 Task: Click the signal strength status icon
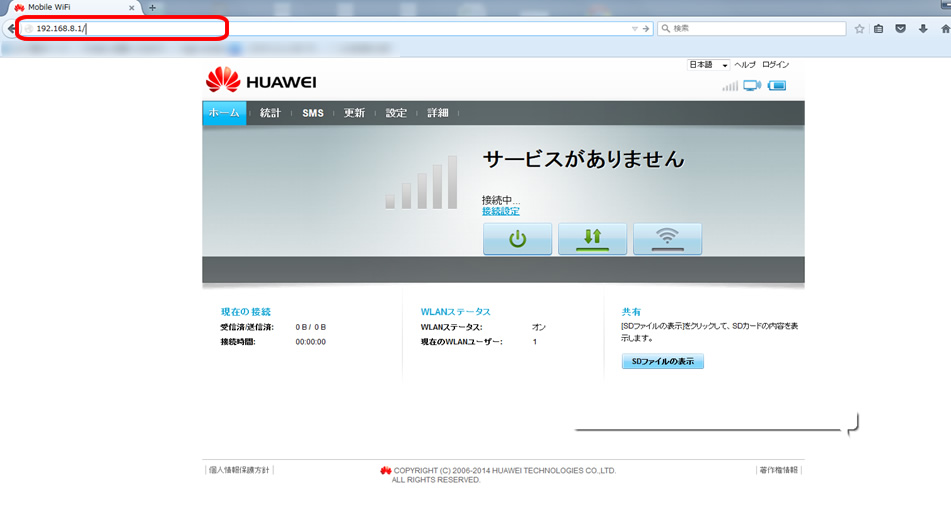point(730,86)
